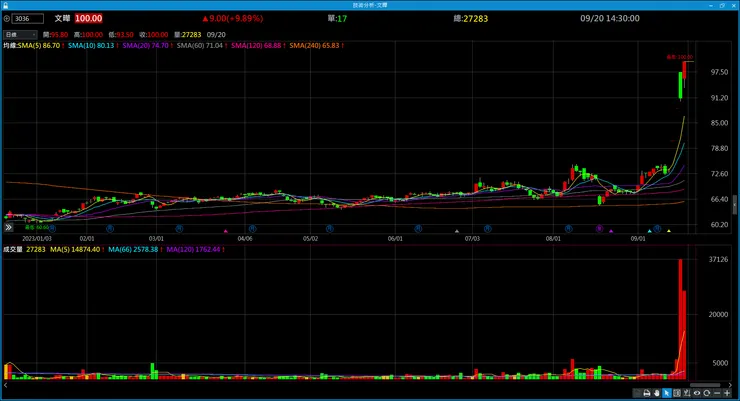The height and width of the screenshot is (401, 740).
Task: Click the stock name 文曄
Action: pos(62,18)
